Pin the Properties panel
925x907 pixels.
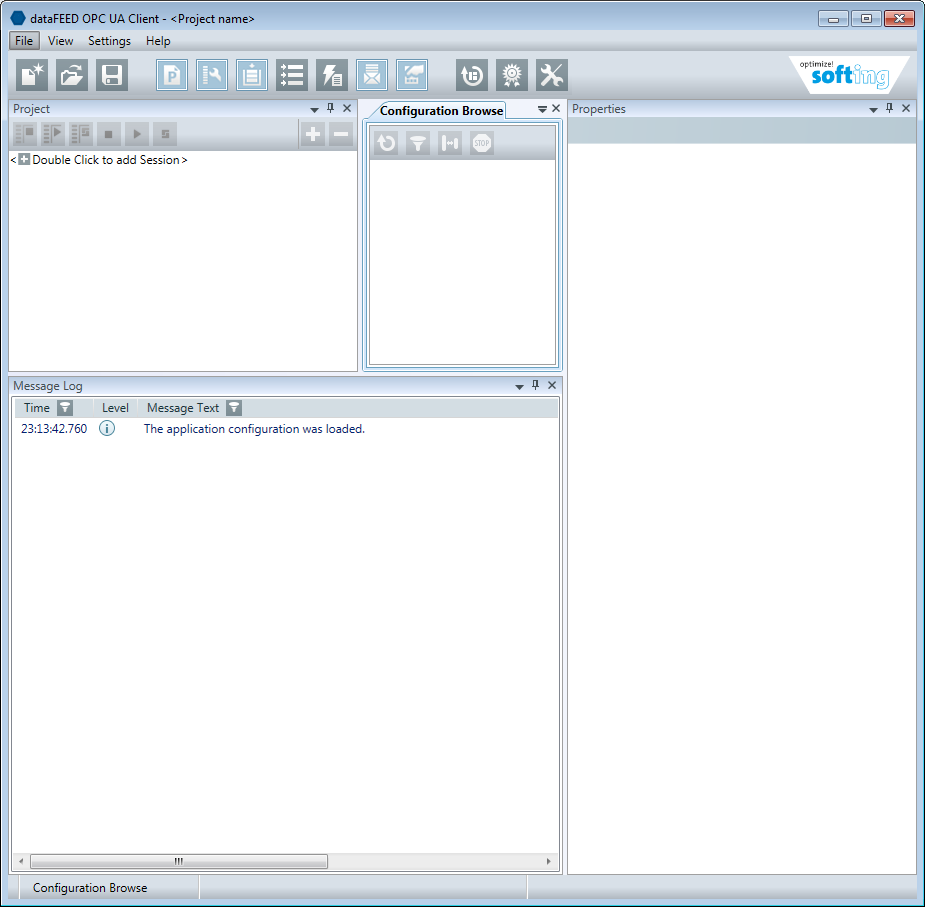tap(890, 108)
